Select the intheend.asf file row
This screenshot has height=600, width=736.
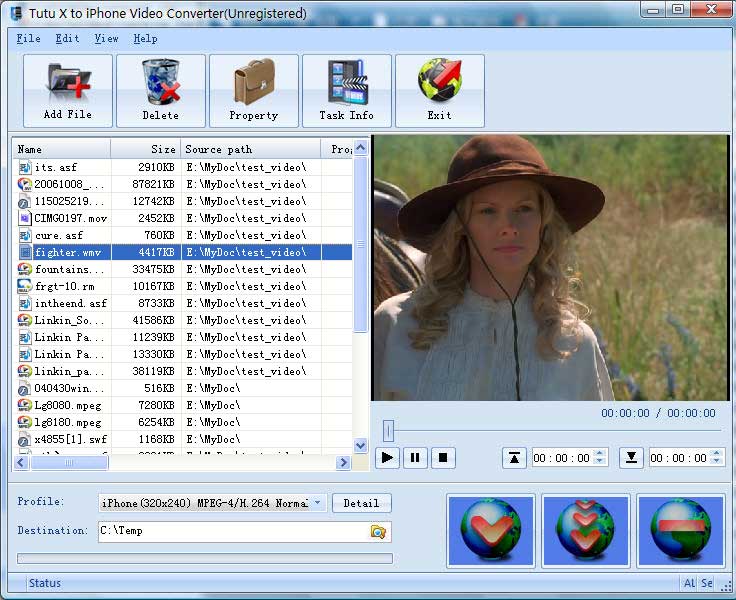(183, 303)
